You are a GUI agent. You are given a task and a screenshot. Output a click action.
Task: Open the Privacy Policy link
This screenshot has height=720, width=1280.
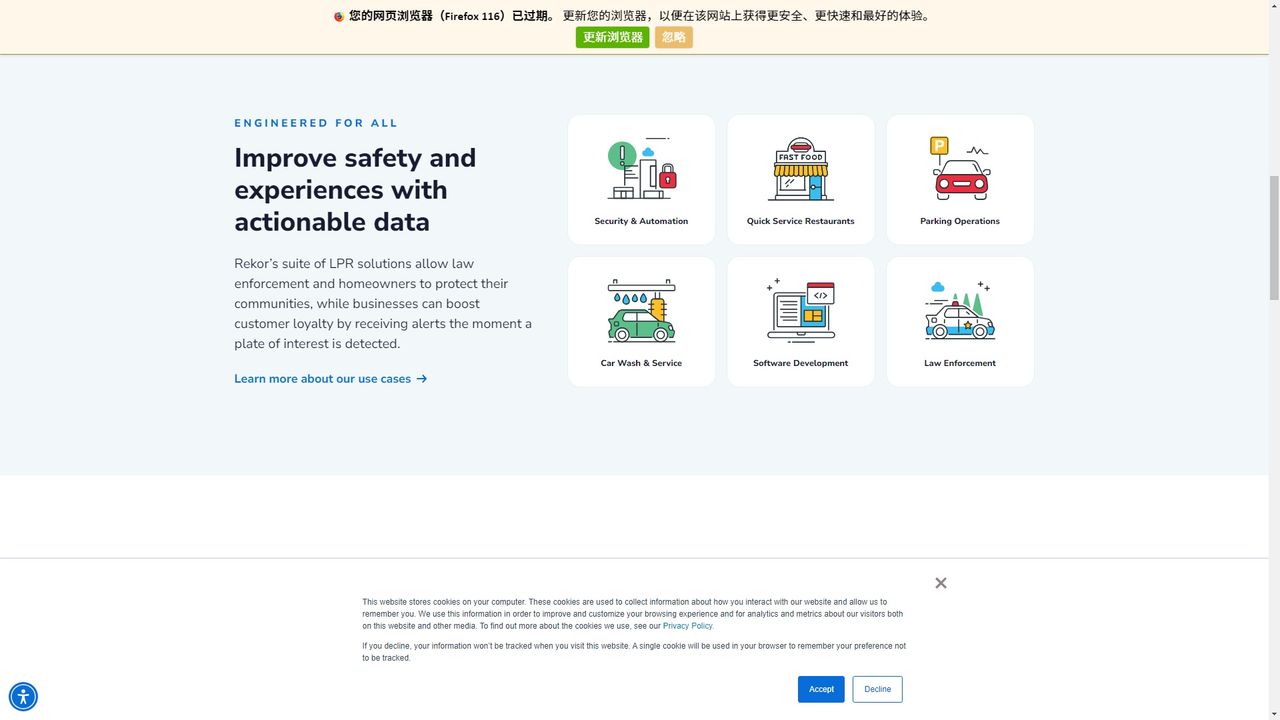[x=688, y=626]
